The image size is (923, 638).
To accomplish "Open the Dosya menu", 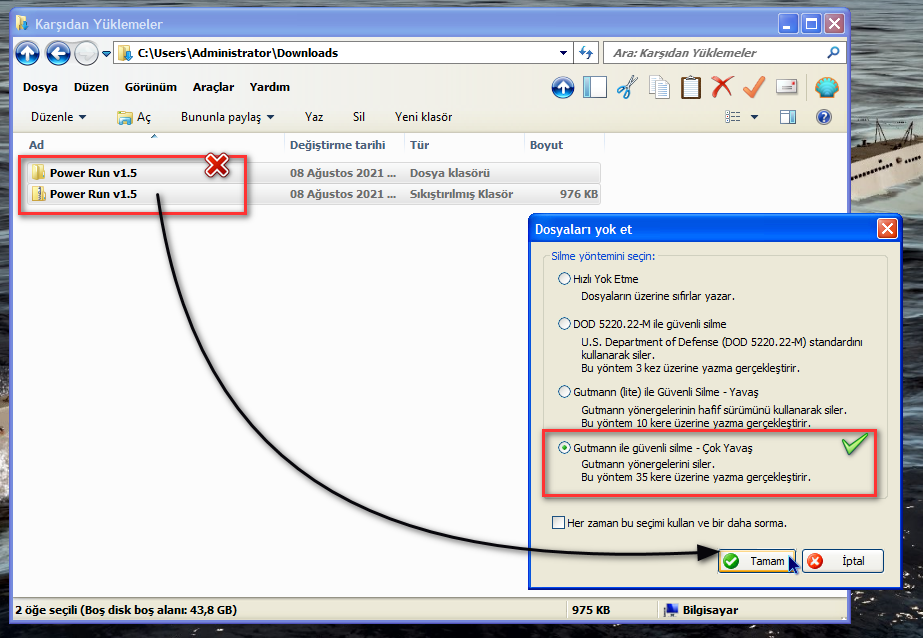I will point(40,87).
